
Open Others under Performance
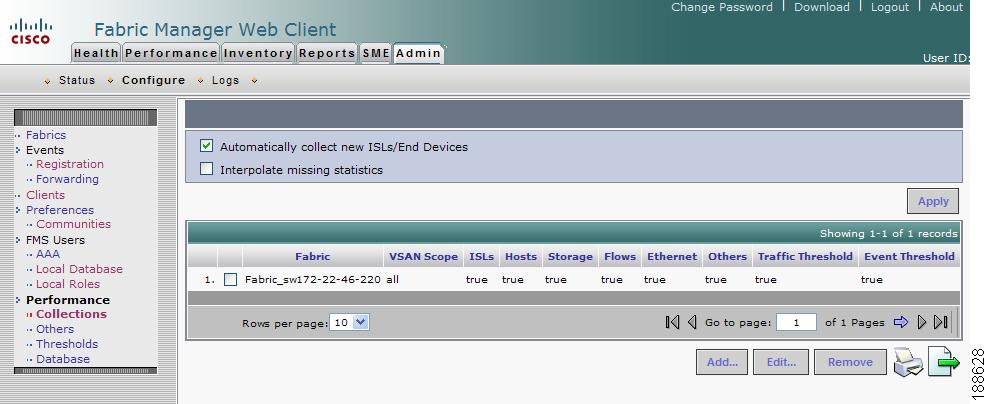pyautogui.click(x=55, y=329)
